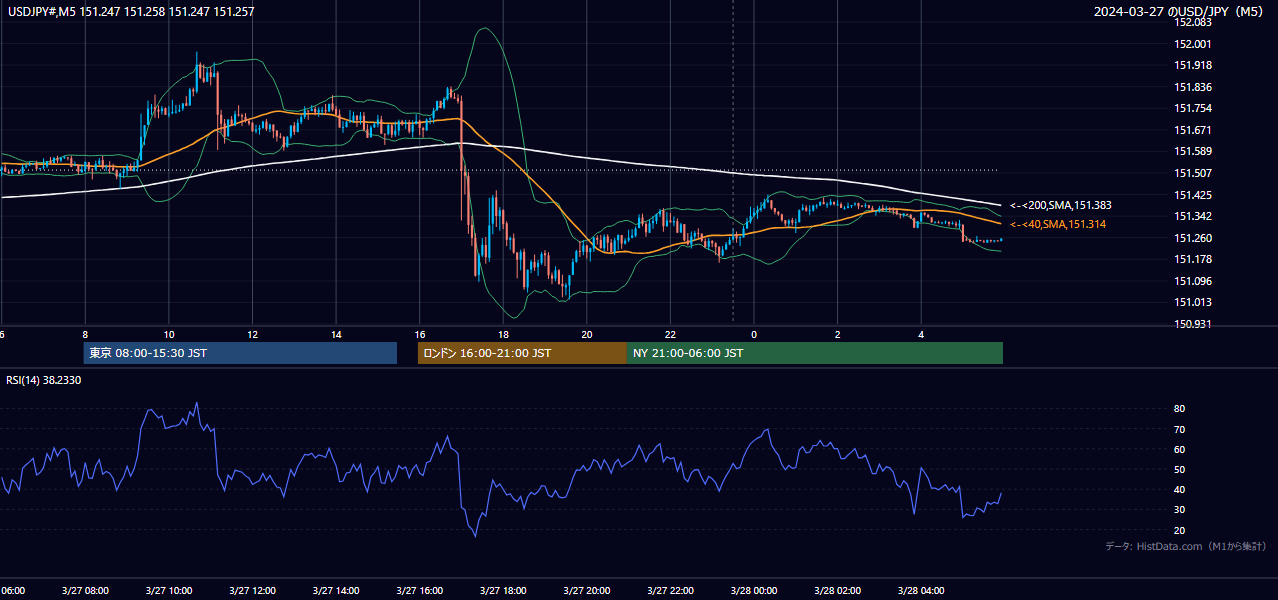
Task: Click price axis value 151.671
Action: pos(1193,130)
